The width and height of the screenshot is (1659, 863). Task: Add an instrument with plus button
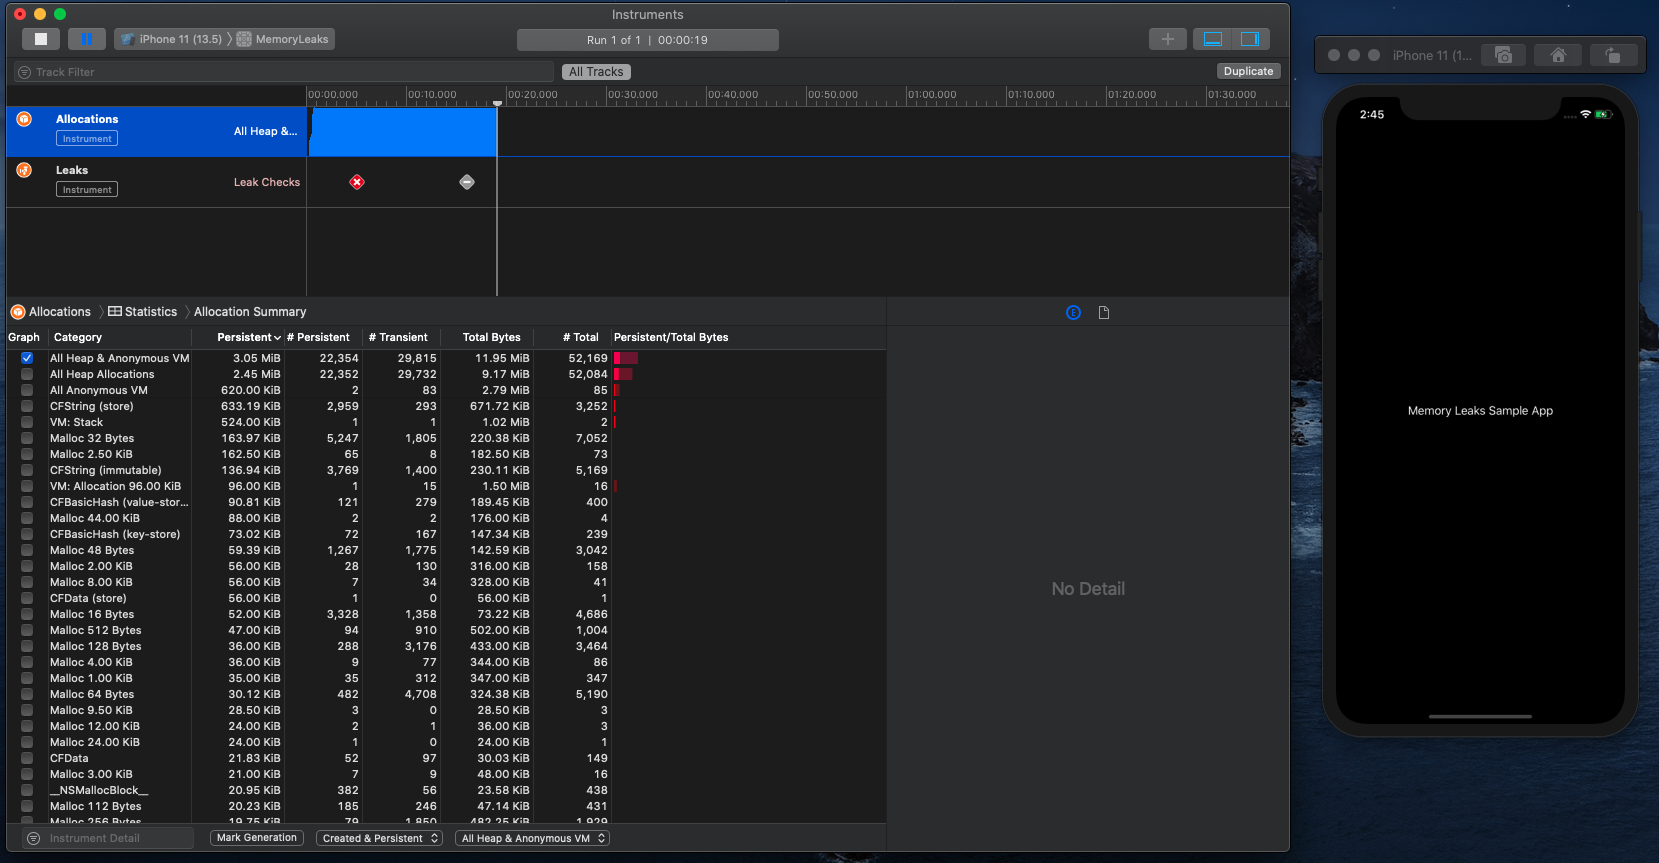pos(1168,39)
